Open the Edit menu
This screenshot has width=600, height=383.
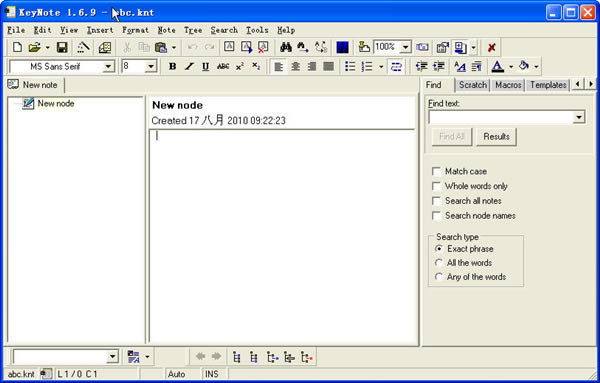(x=42, y=30)
